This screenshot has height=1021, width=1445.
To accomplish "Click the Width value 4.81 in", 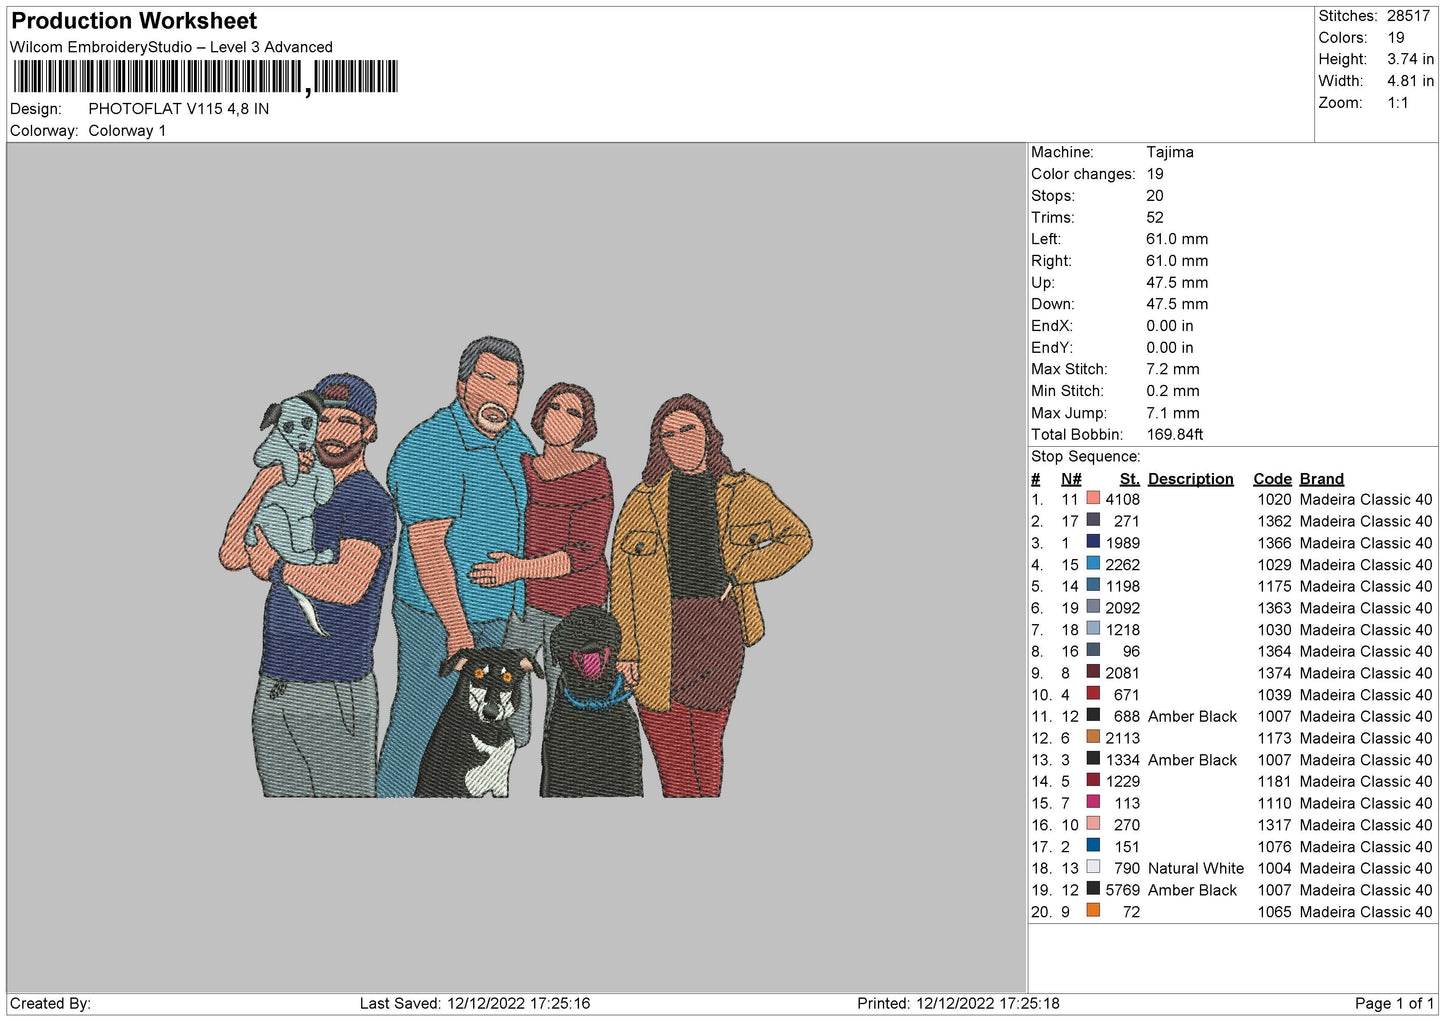I will click(1410, 81).
